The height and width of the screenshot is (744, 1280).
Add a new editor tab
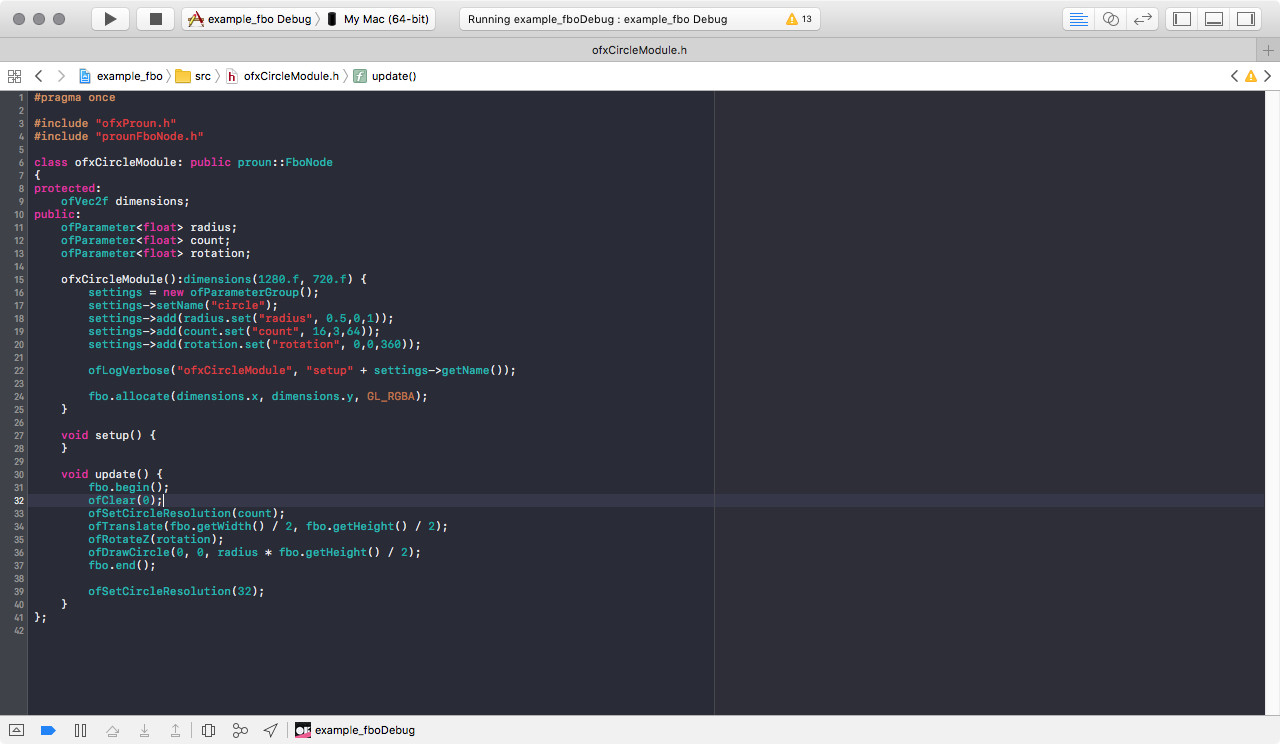1270,50
